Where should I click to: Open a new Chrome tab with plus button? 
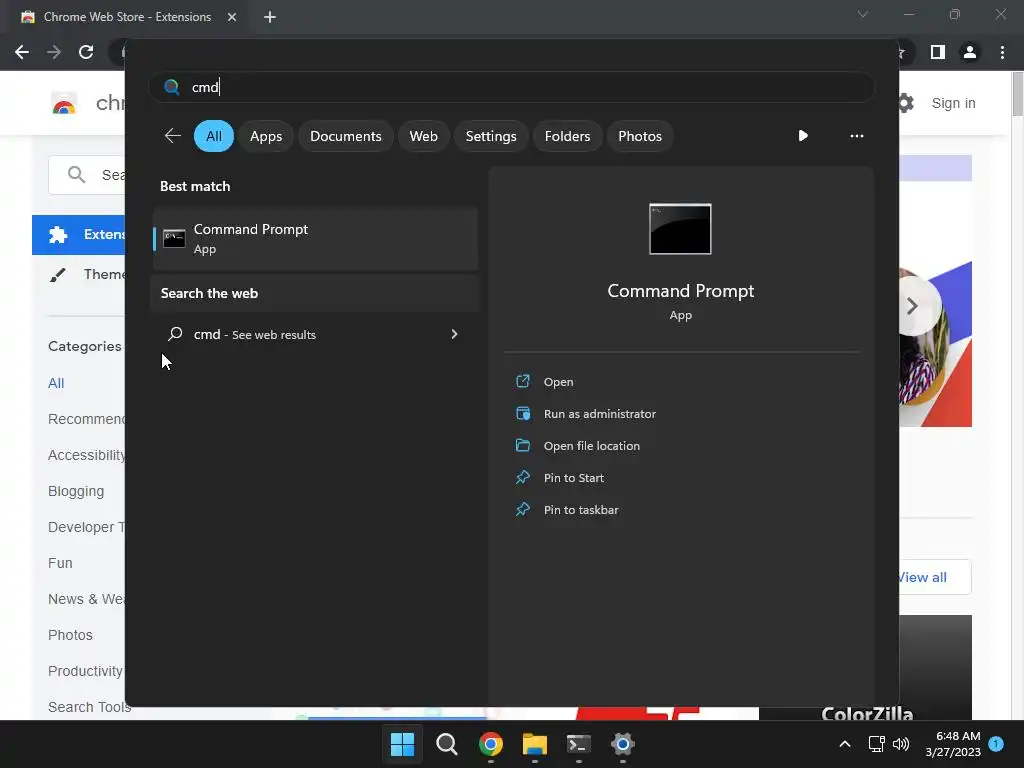click(x=270, y=17)
